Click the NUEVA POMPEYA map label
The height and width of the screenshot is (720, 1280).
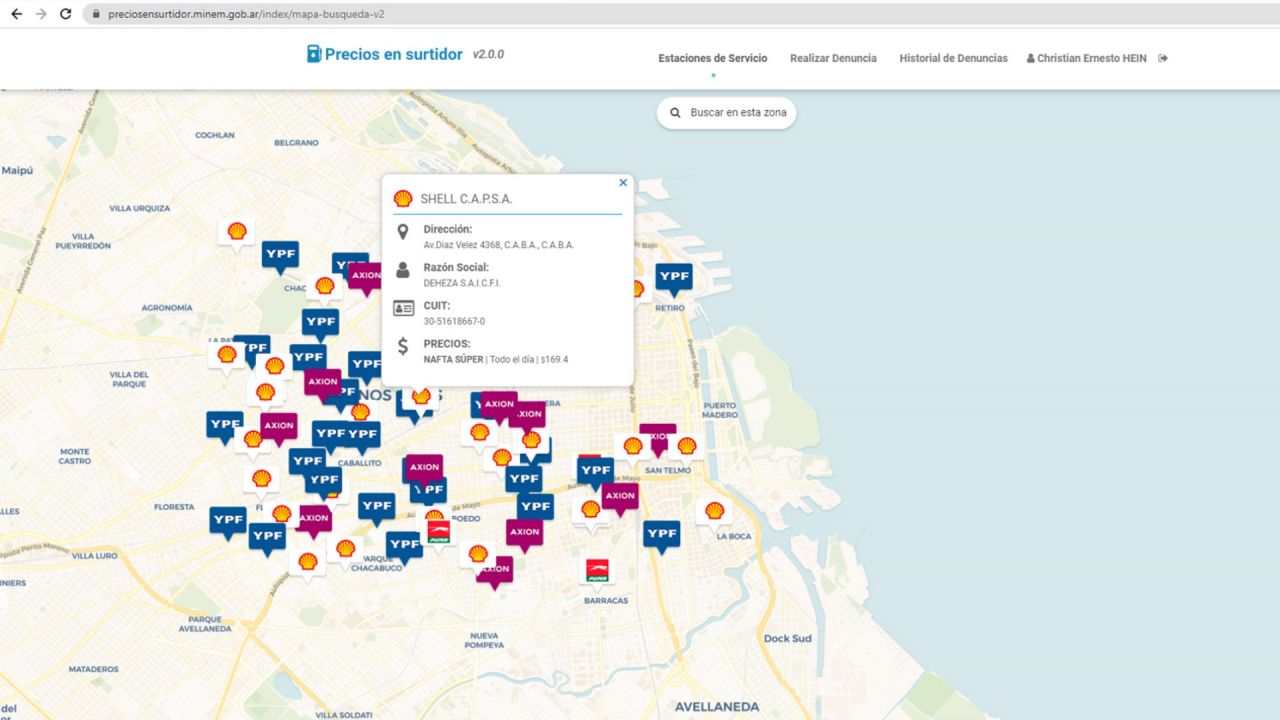pos(483,640)
